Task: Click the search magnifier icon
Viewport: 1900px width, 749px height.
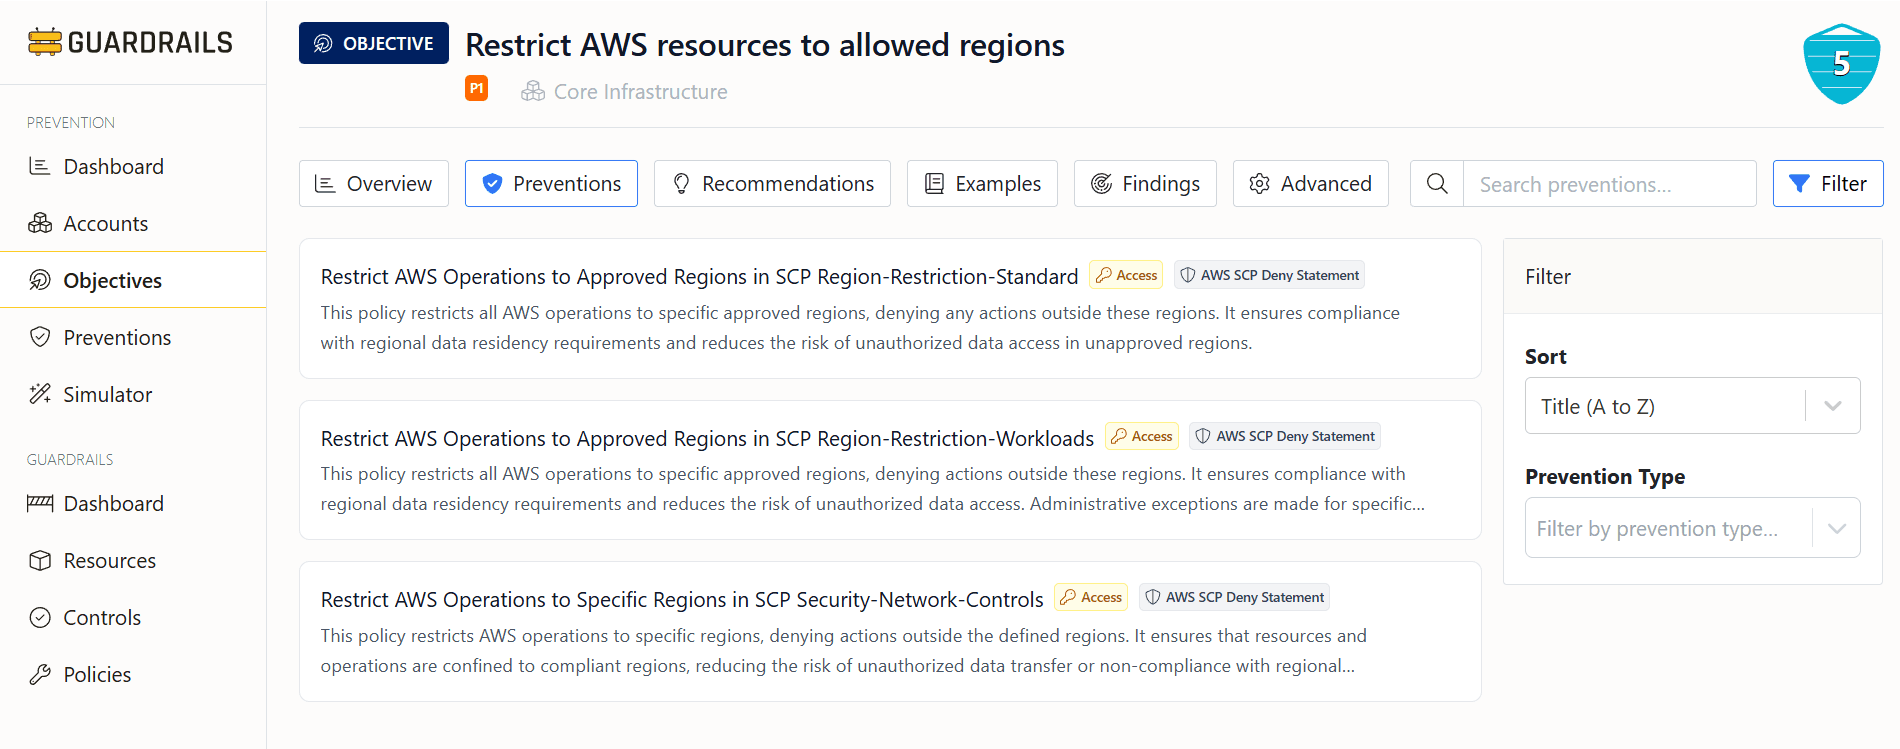Action: pyautogui.click(x=1437, y=184)
